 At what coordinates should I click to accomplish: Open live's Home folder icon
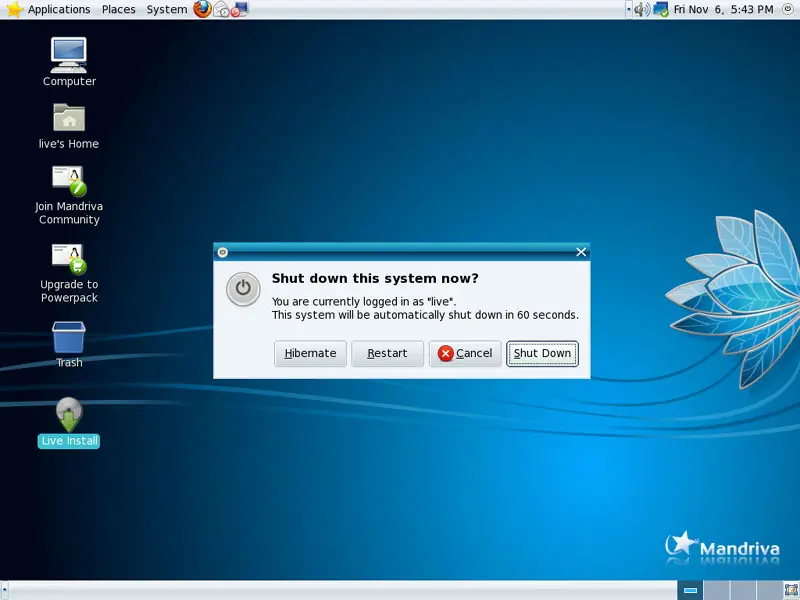(69, 126)
